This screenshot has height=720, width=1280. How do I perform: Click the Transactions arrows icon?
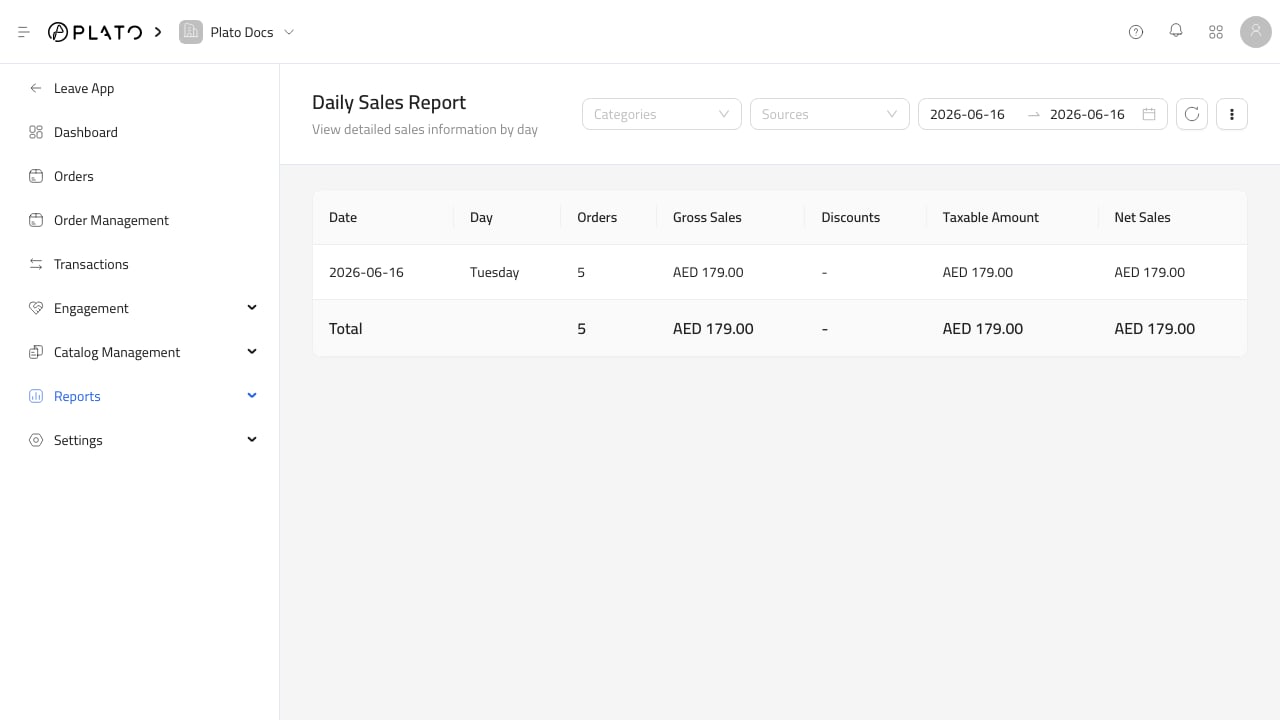(x=36, y=264)
